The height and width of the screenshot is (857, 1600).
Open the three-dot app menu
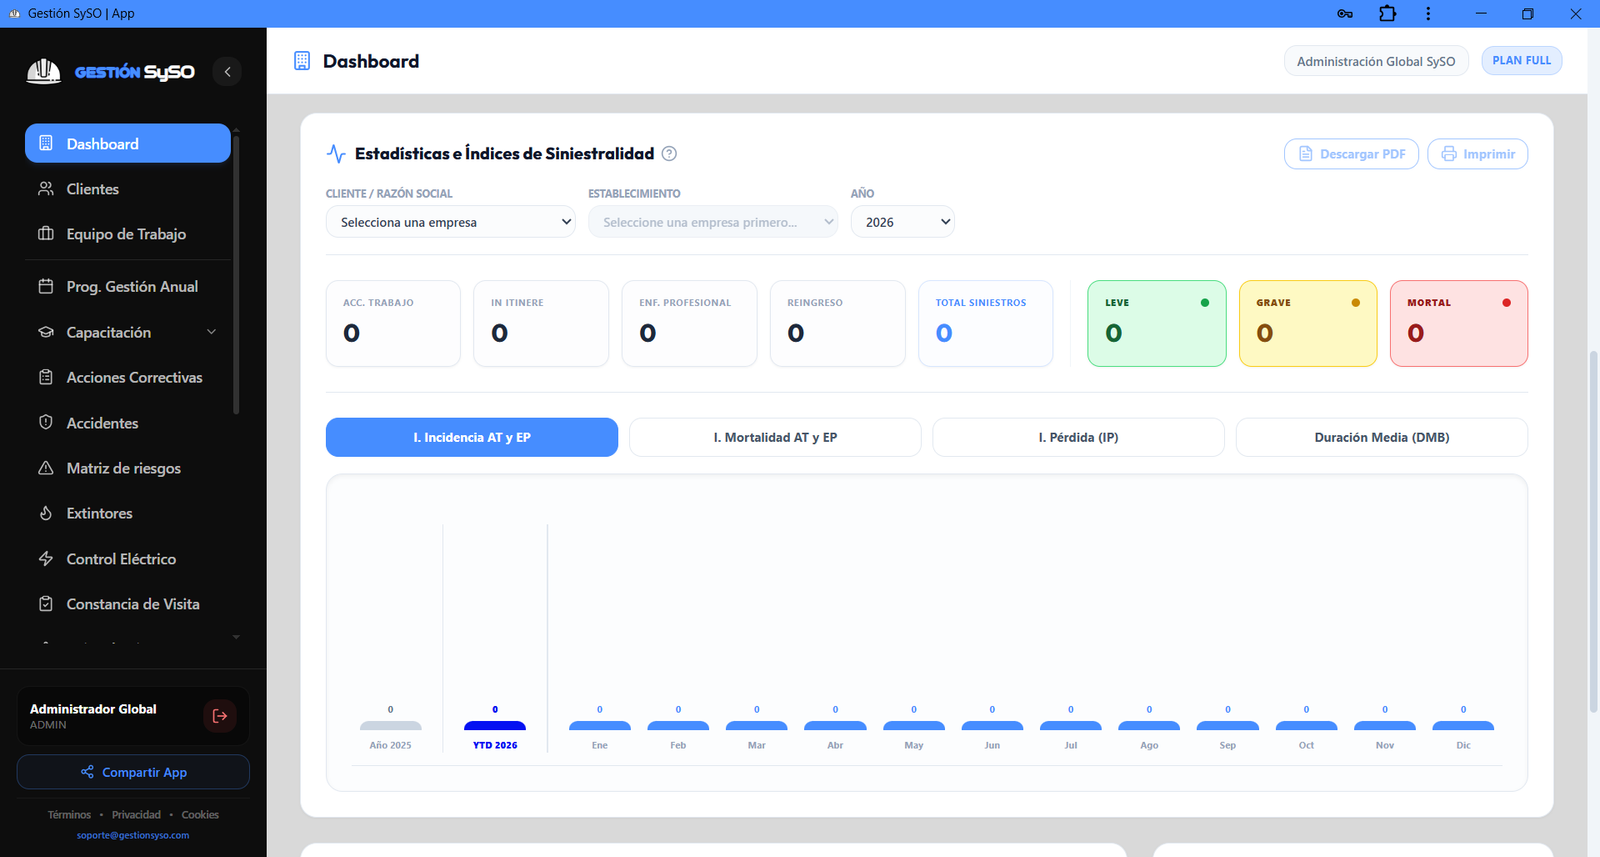(x=1428, y=14)
